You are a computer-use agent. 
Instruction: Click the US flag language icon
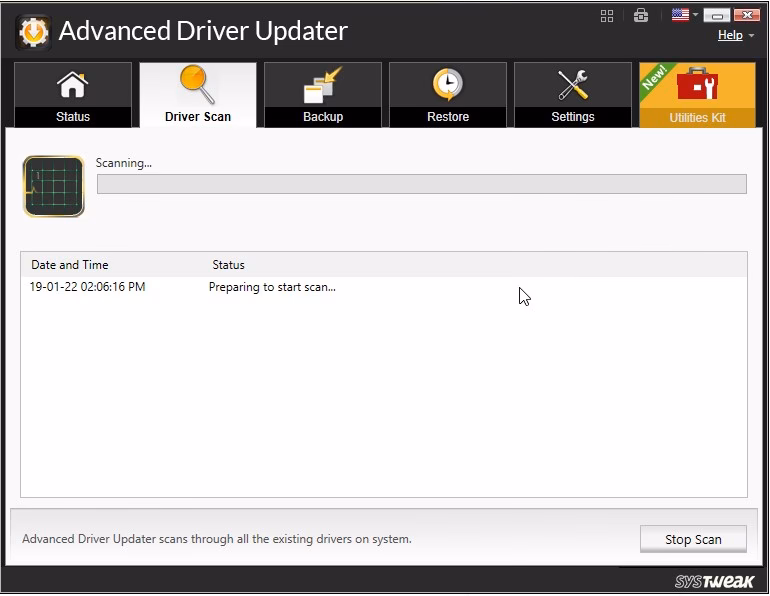coord(680,15)
